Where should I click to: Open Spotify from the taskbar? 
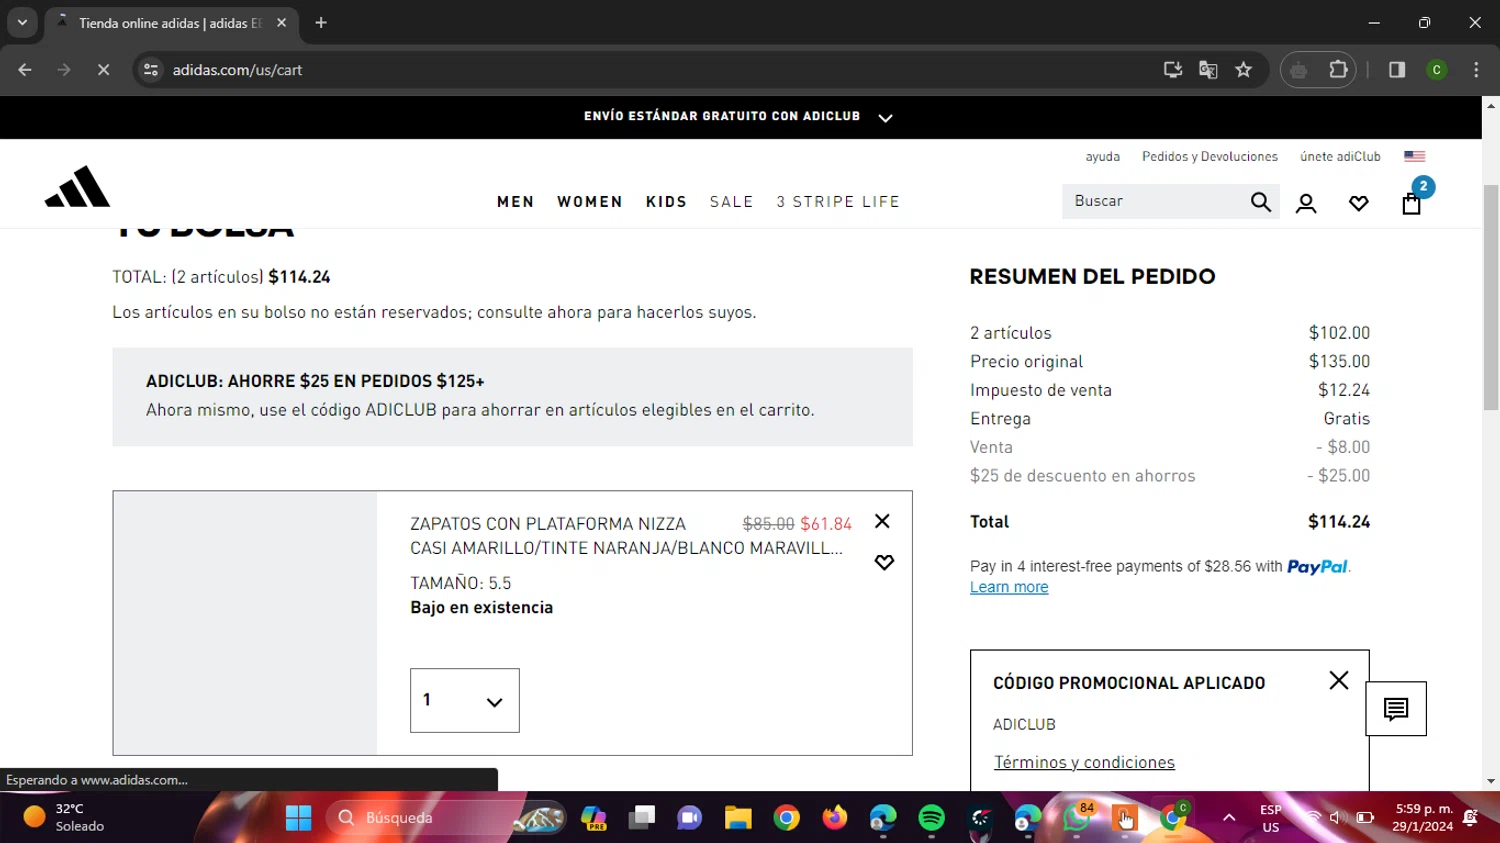point(931,818)
